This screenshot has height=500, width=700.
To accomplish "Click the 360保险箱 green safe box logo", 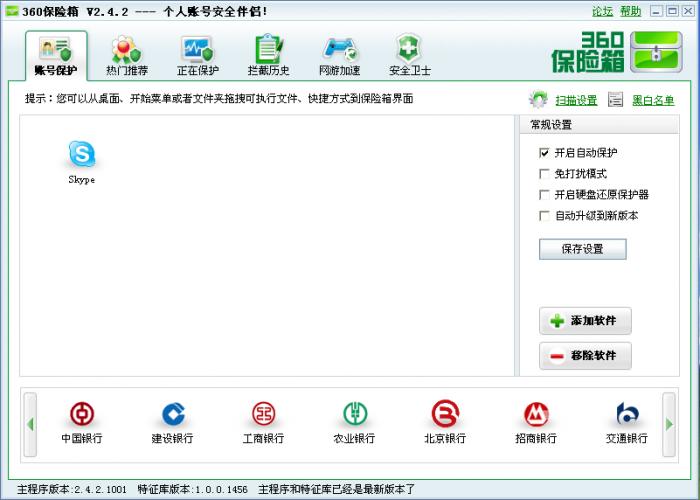I will click(656, 52).
